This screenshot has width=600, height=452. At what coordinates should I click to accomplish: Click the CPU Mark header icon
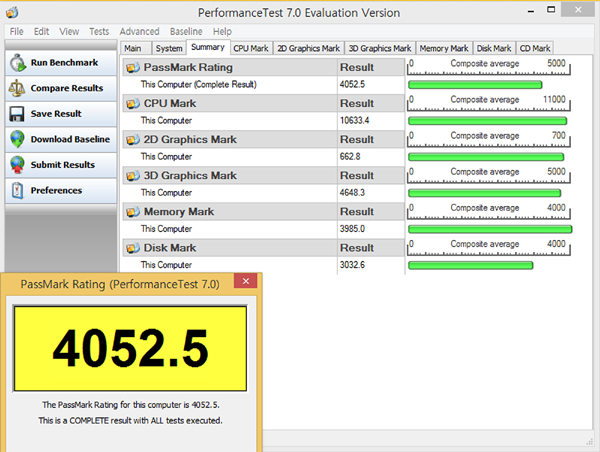point(133,103)
